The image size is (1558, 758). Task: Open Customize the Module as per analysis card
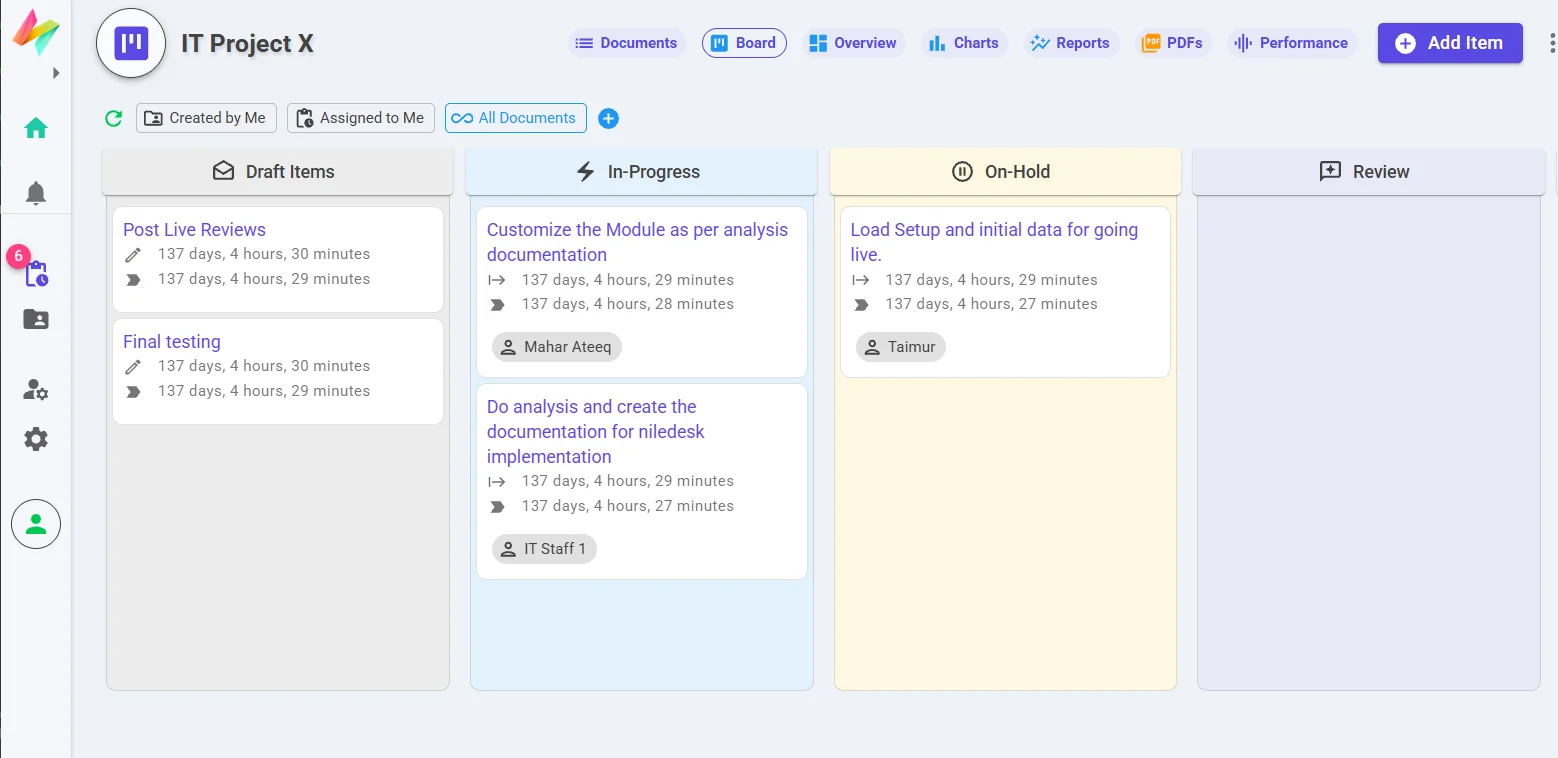click(x=642, y=292)
